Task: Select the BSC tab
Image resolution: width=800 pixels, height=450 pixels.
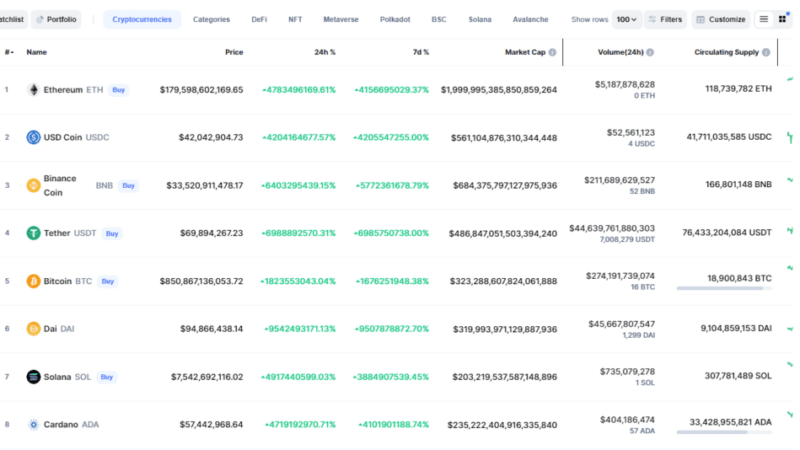Action: coord(439,19)
